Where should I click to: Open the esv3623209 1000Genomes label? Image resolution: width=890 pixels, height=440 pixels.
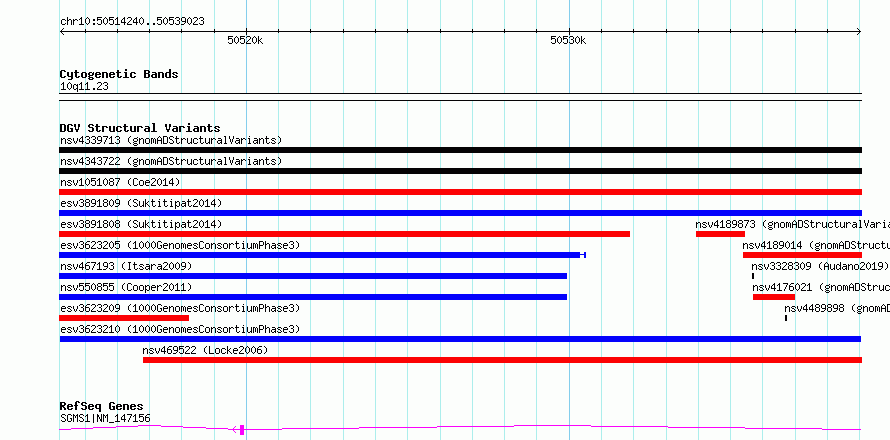coord(180,308)
